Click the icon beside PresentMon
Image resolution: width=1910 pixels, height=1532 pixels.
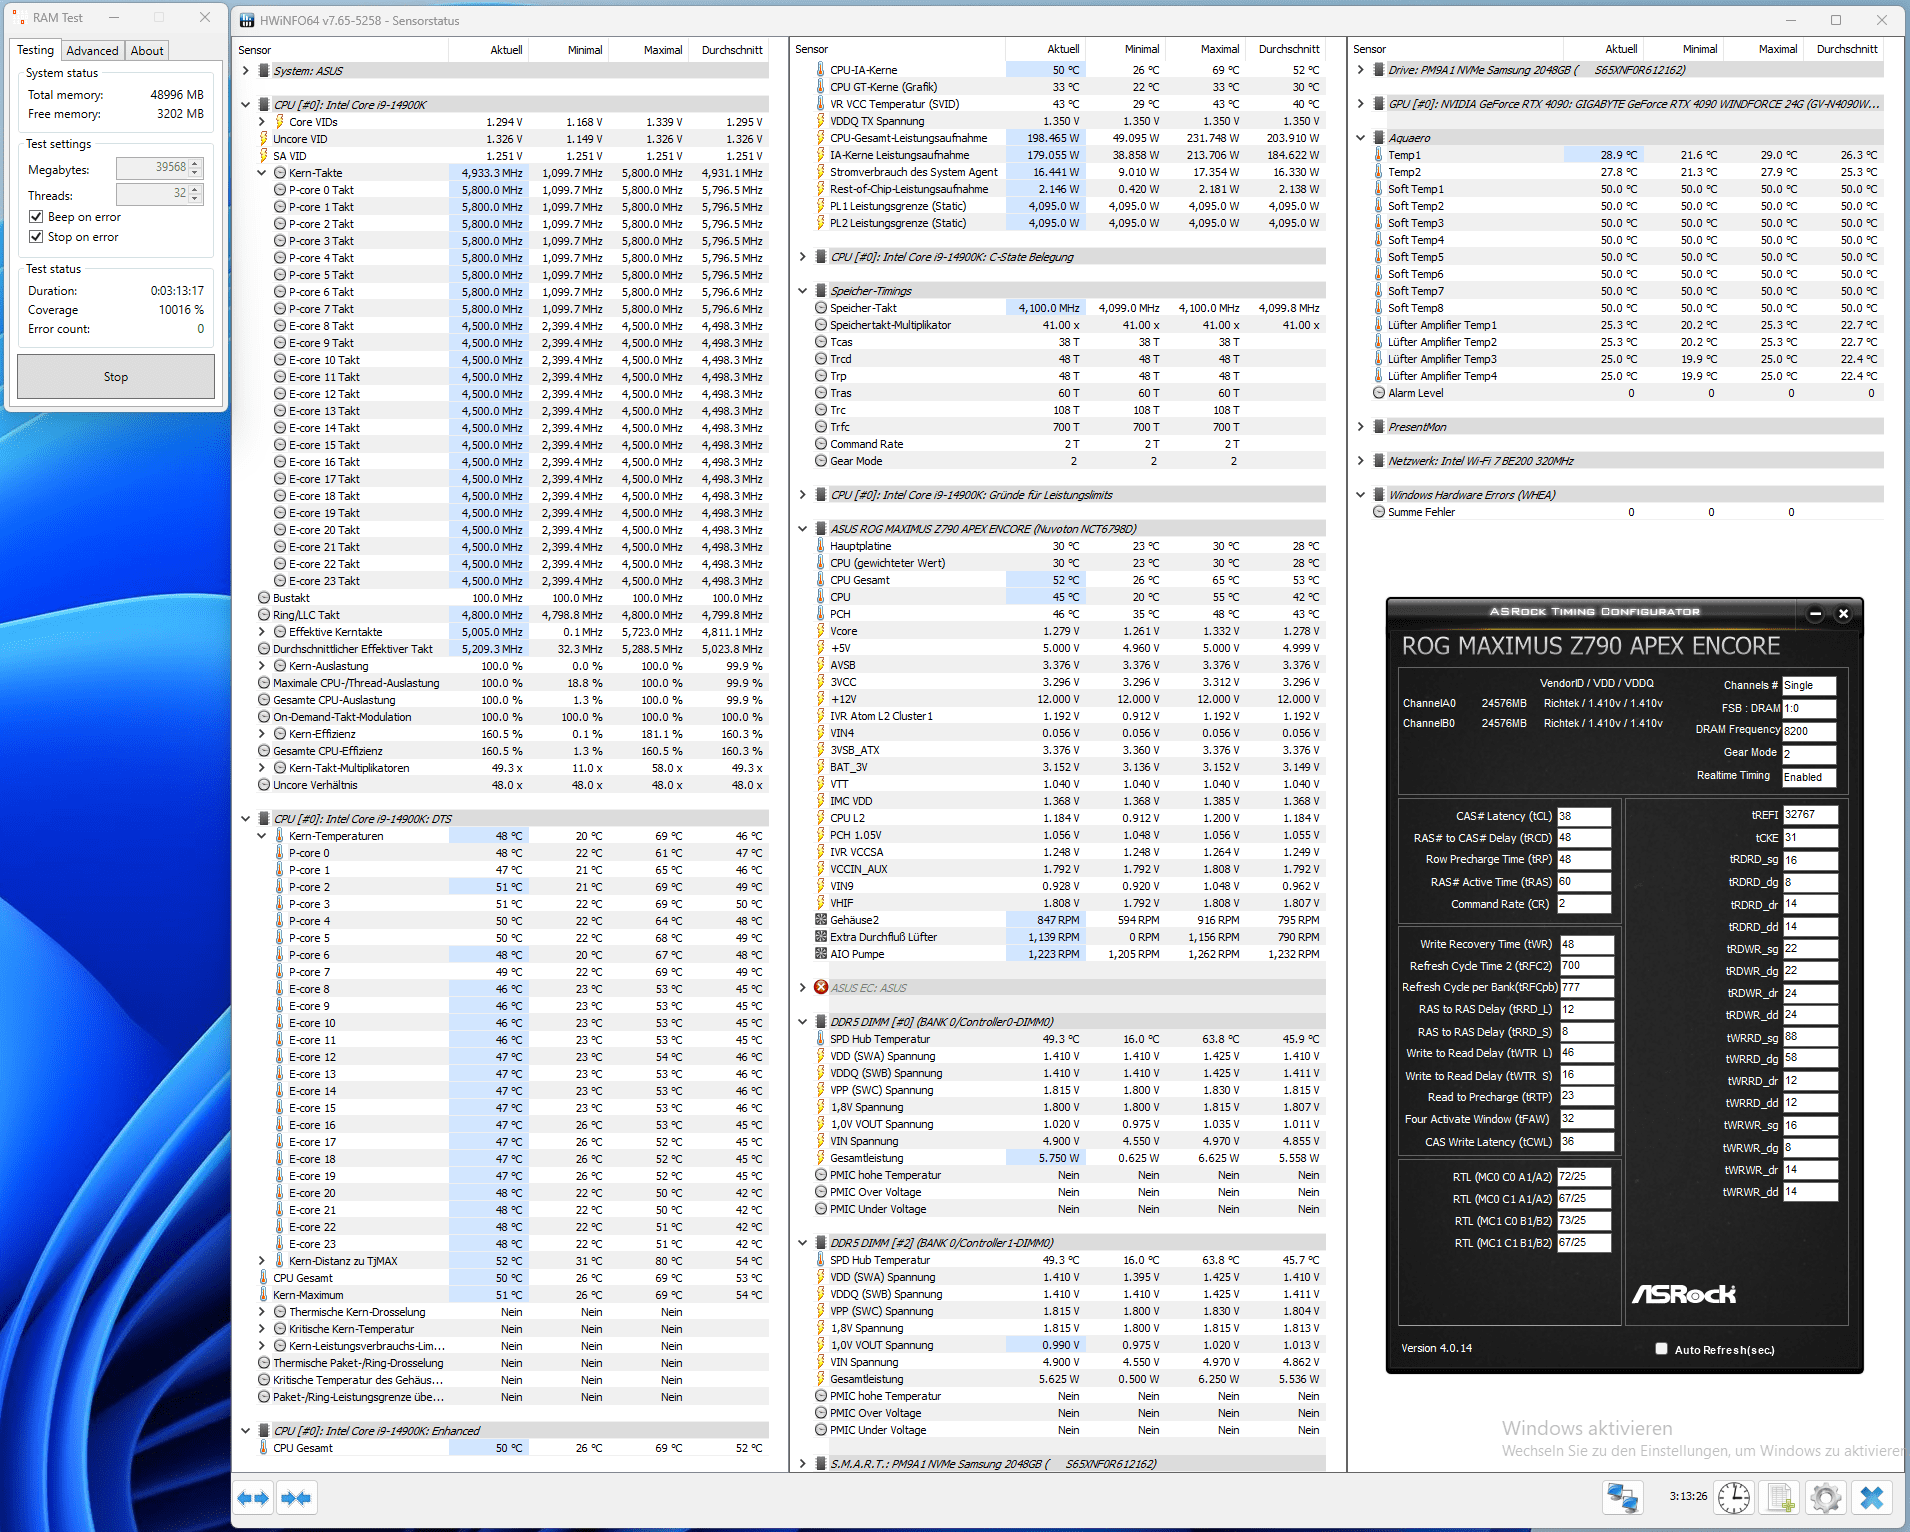click(x=1379, y=427)
